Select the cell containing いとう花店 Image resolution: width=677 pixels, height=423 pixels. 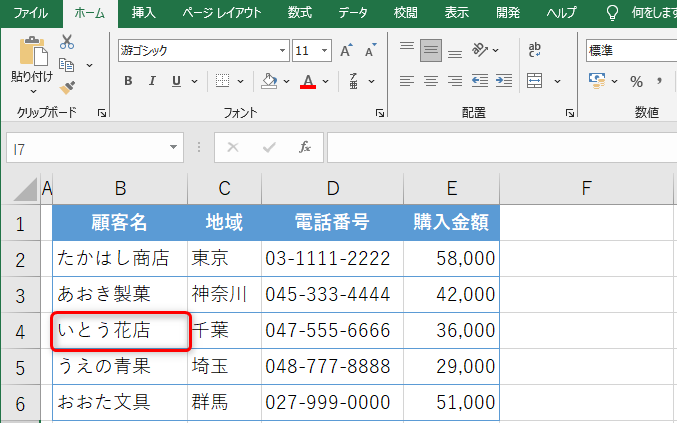[x=120, y=331]
